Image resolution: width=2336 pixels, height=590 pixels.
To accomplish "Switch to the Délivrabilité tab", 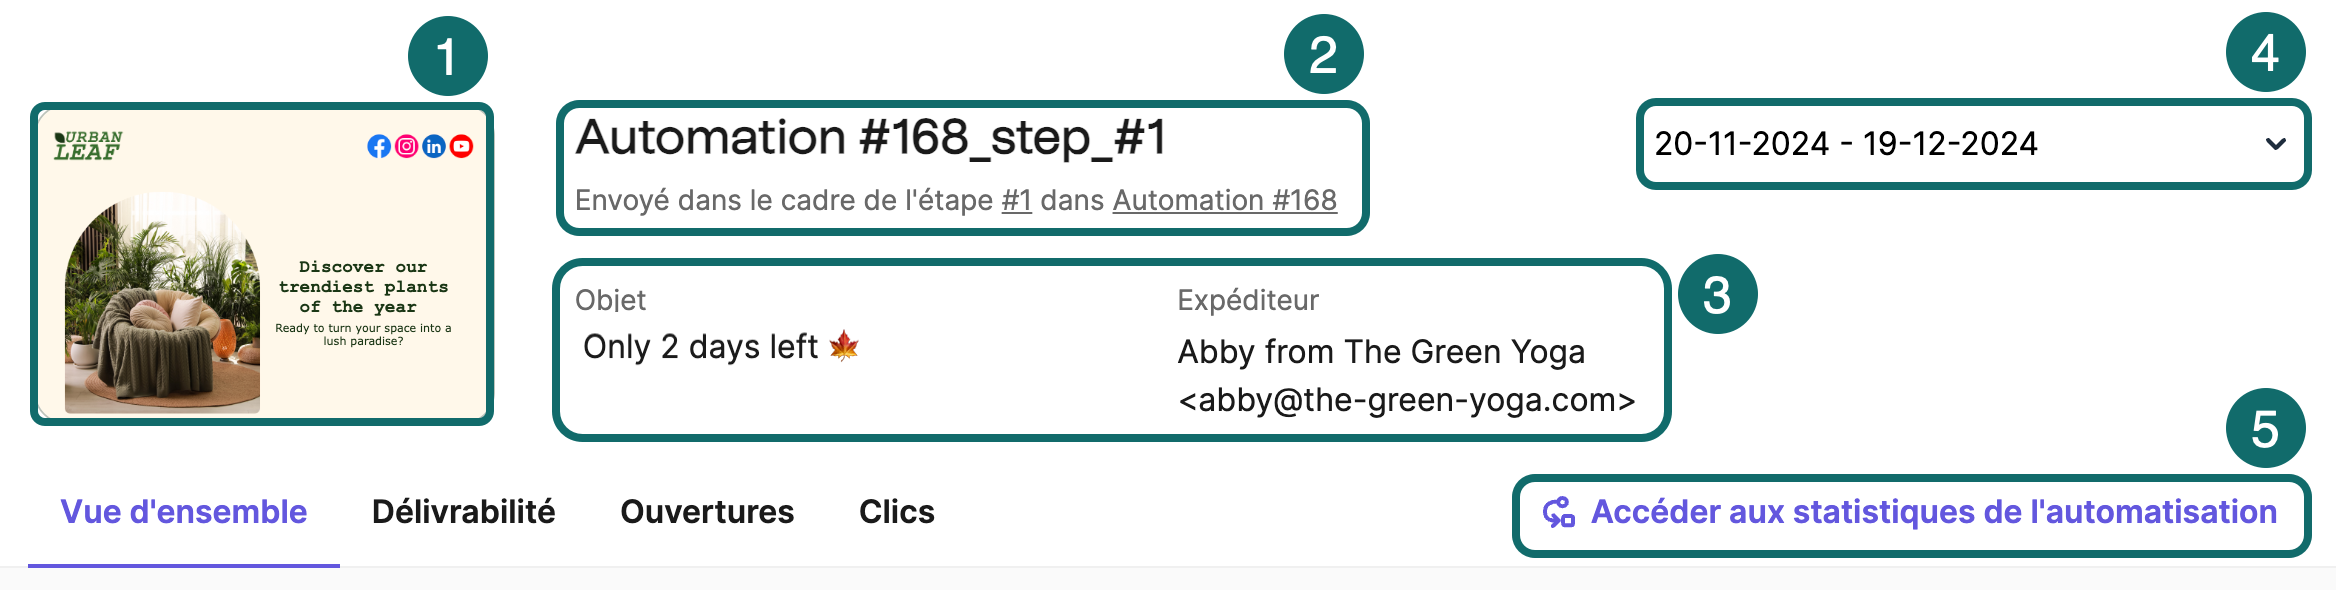I will 463,512.
